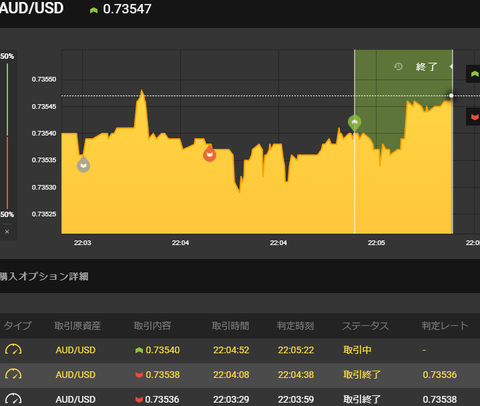Sort by 取引時間 column header

point(231,326)
